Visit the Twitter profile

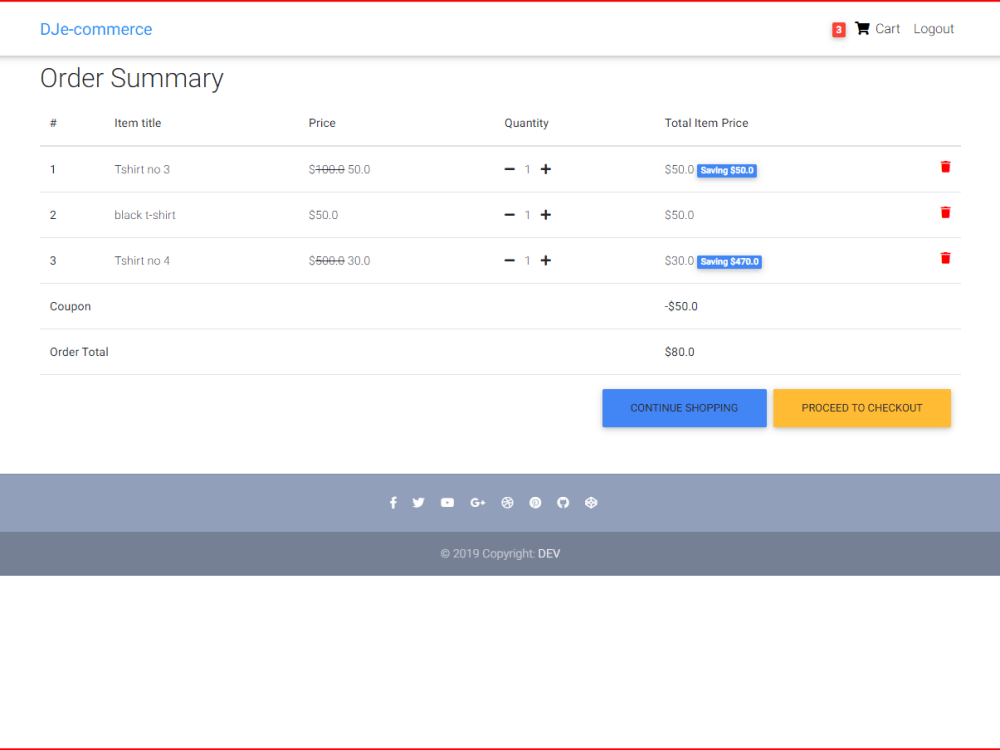[x=418, y=502]
